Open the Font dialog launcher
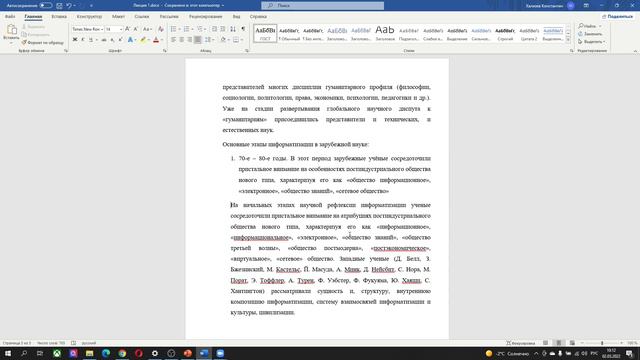The width and height of the screenshot is (640, 360). click(165, 51)
